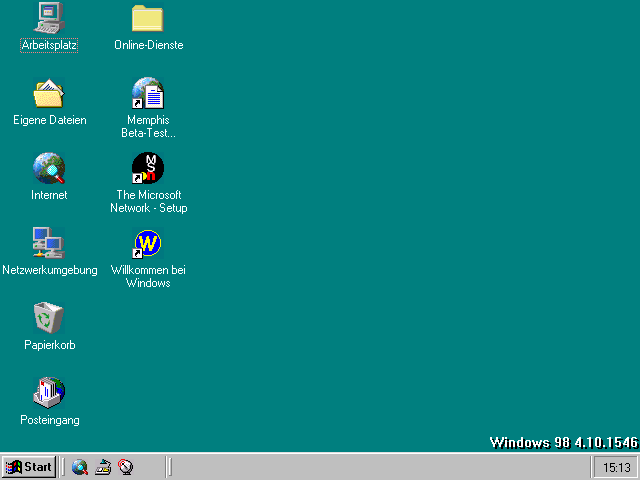Click The Microsoft Network - Setup label
Viewport: 640px width, 480px height.
[x=149, y=202]
